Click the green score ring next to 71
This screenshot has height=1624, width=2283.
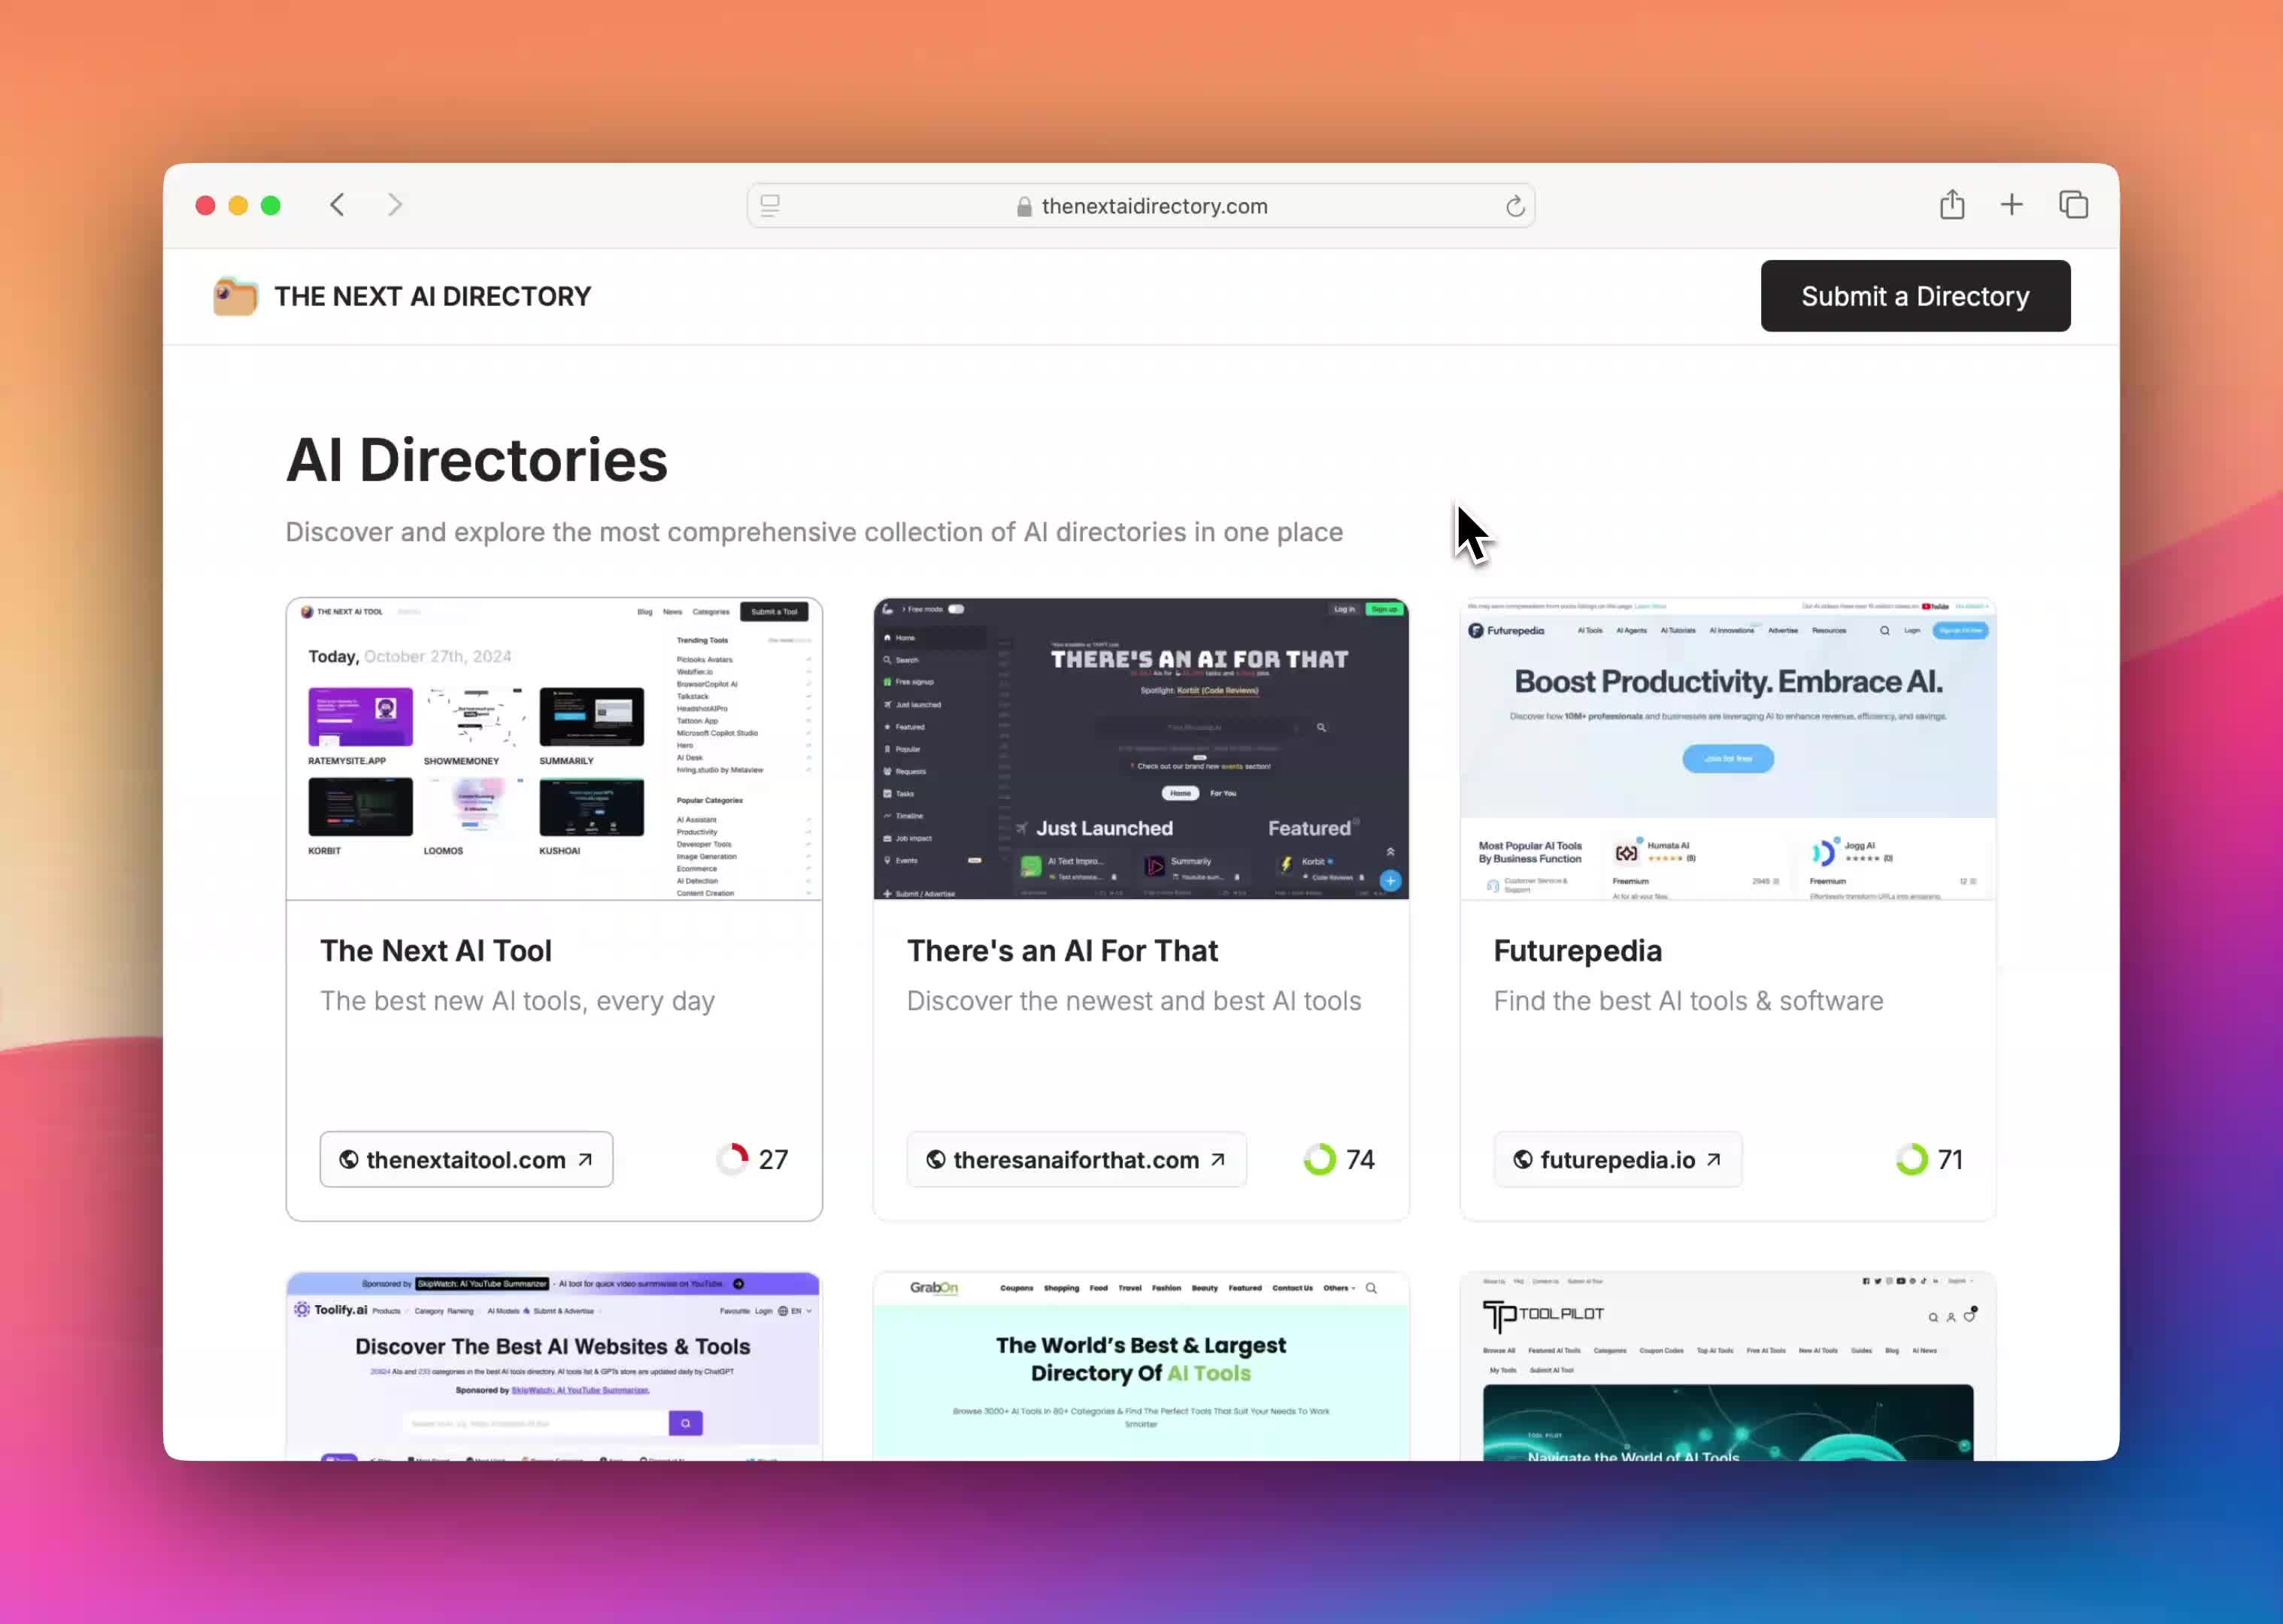tap(1911, 1160)
